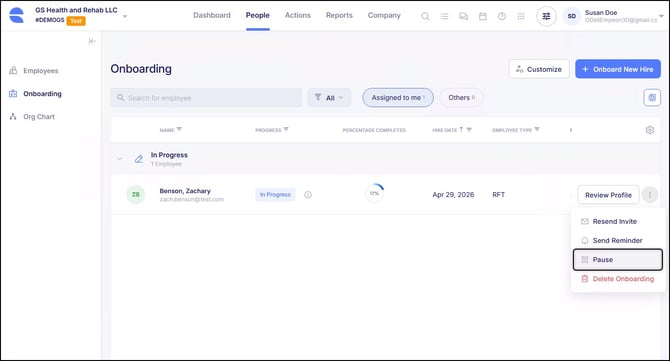
Task: Click the SD user avatar
Action: [572, 16]
